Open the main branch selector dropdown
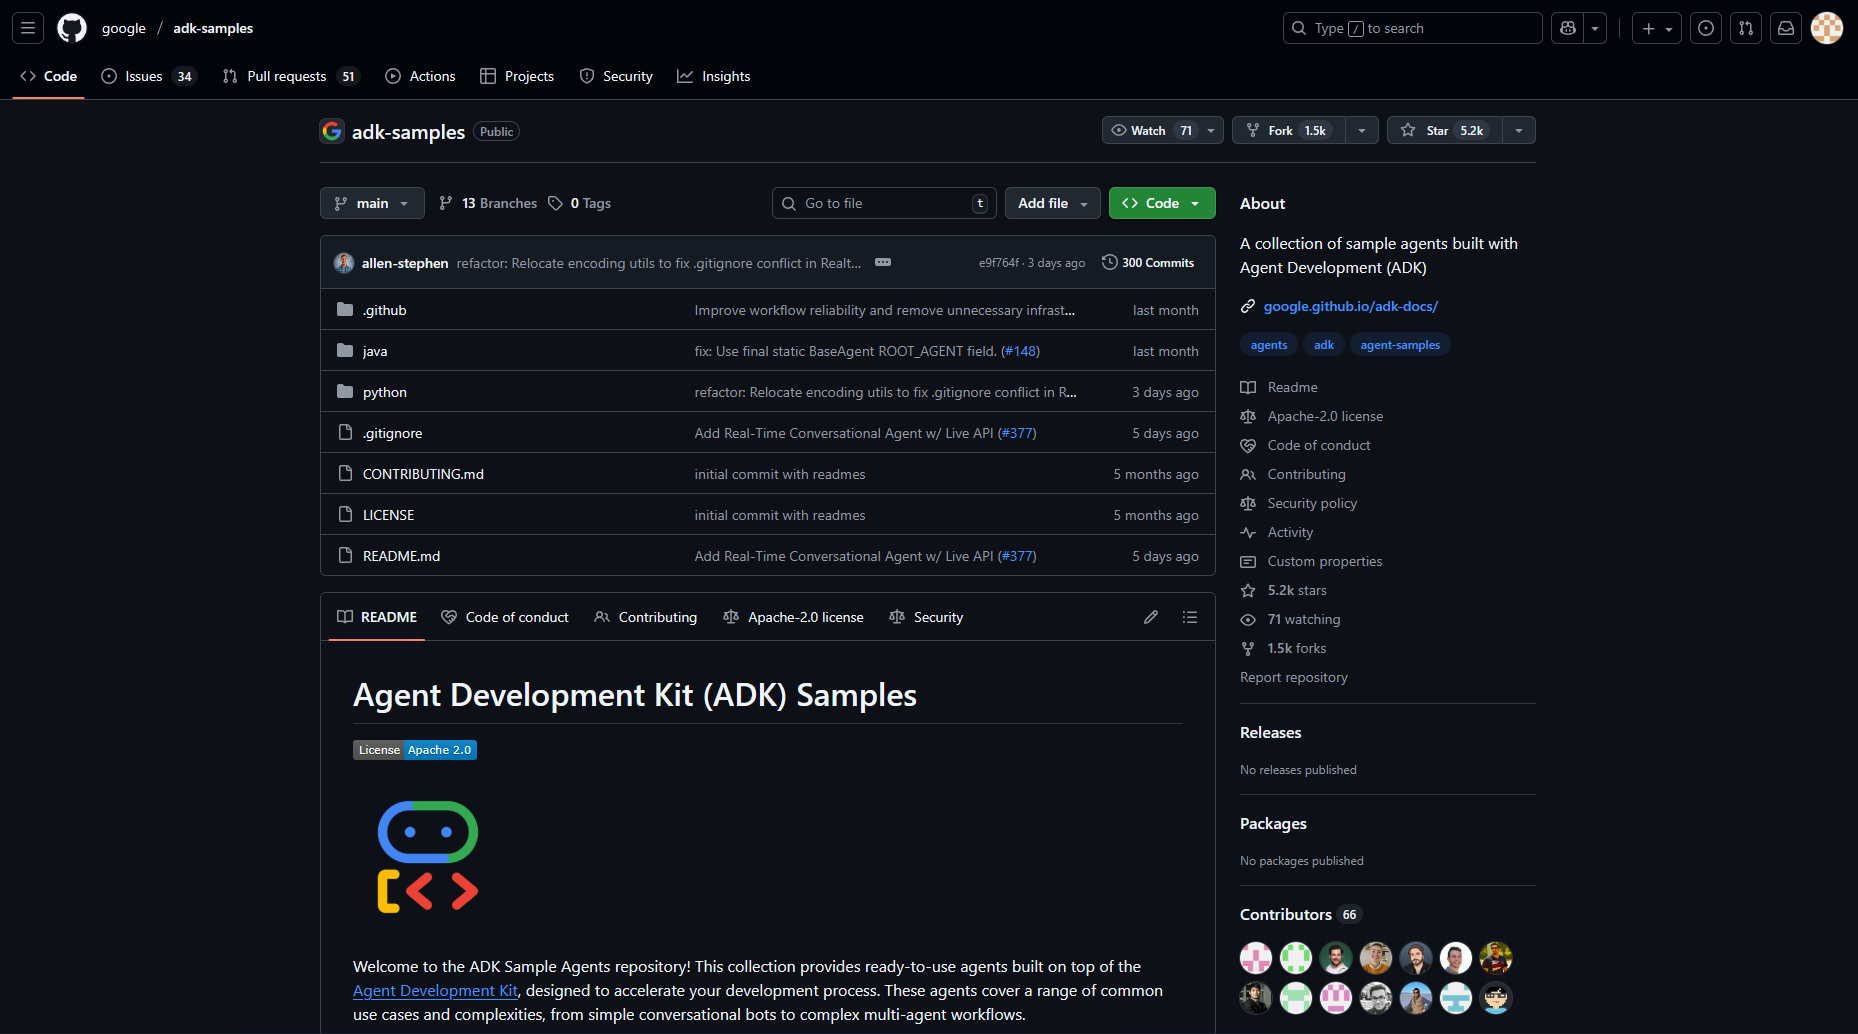The width and height of the screenshot is (1858, 1034). pos(371,203)
